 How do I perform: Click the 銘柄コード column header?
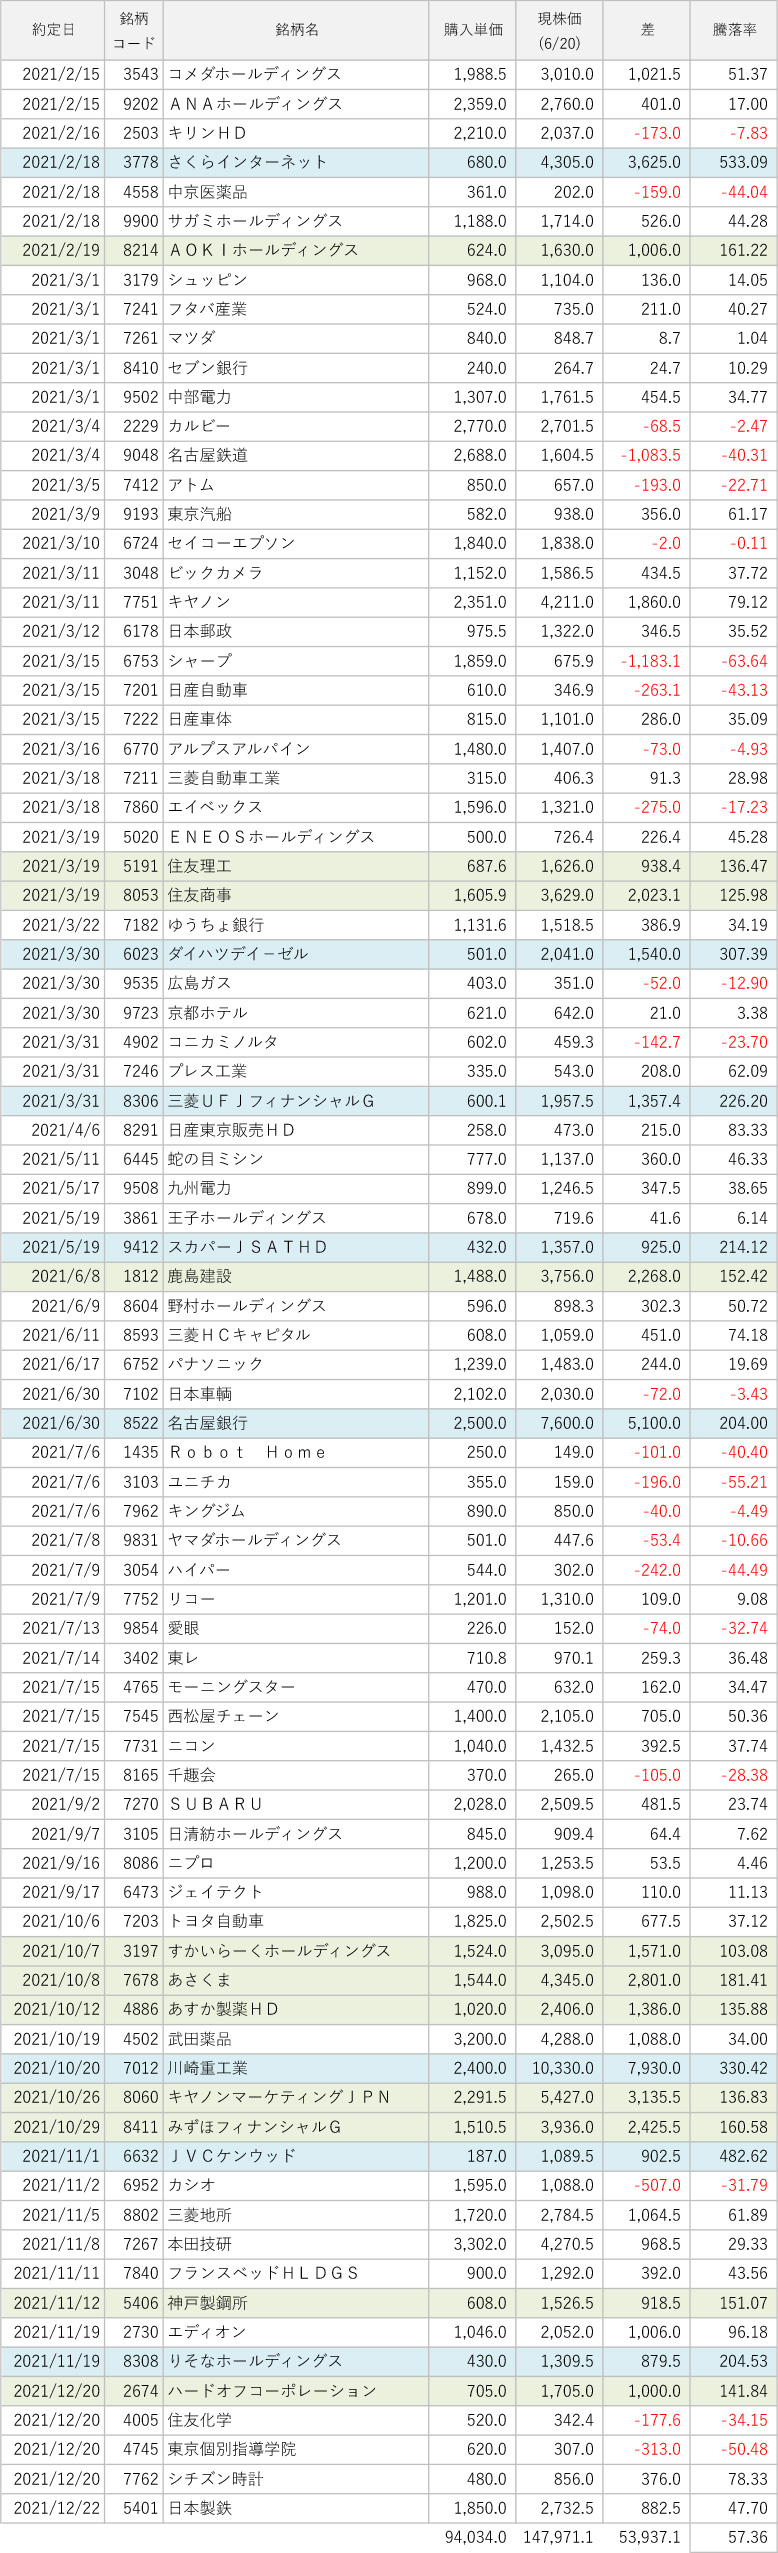[x=133, y=30]
